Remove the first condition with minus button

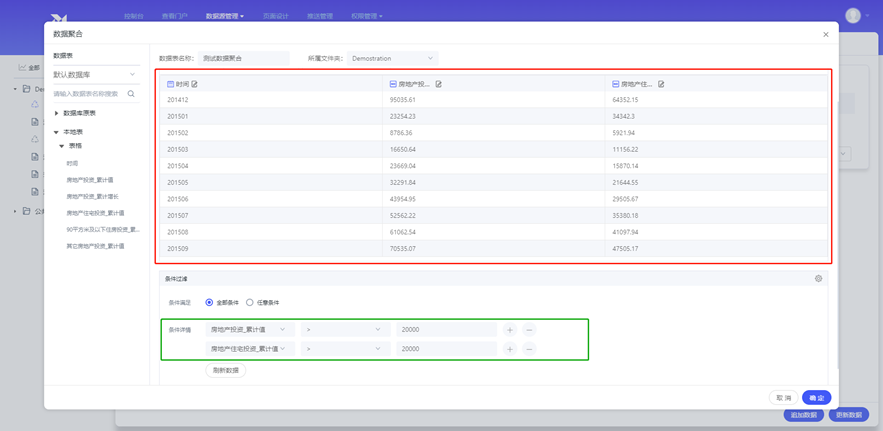[x=529, y=329]
